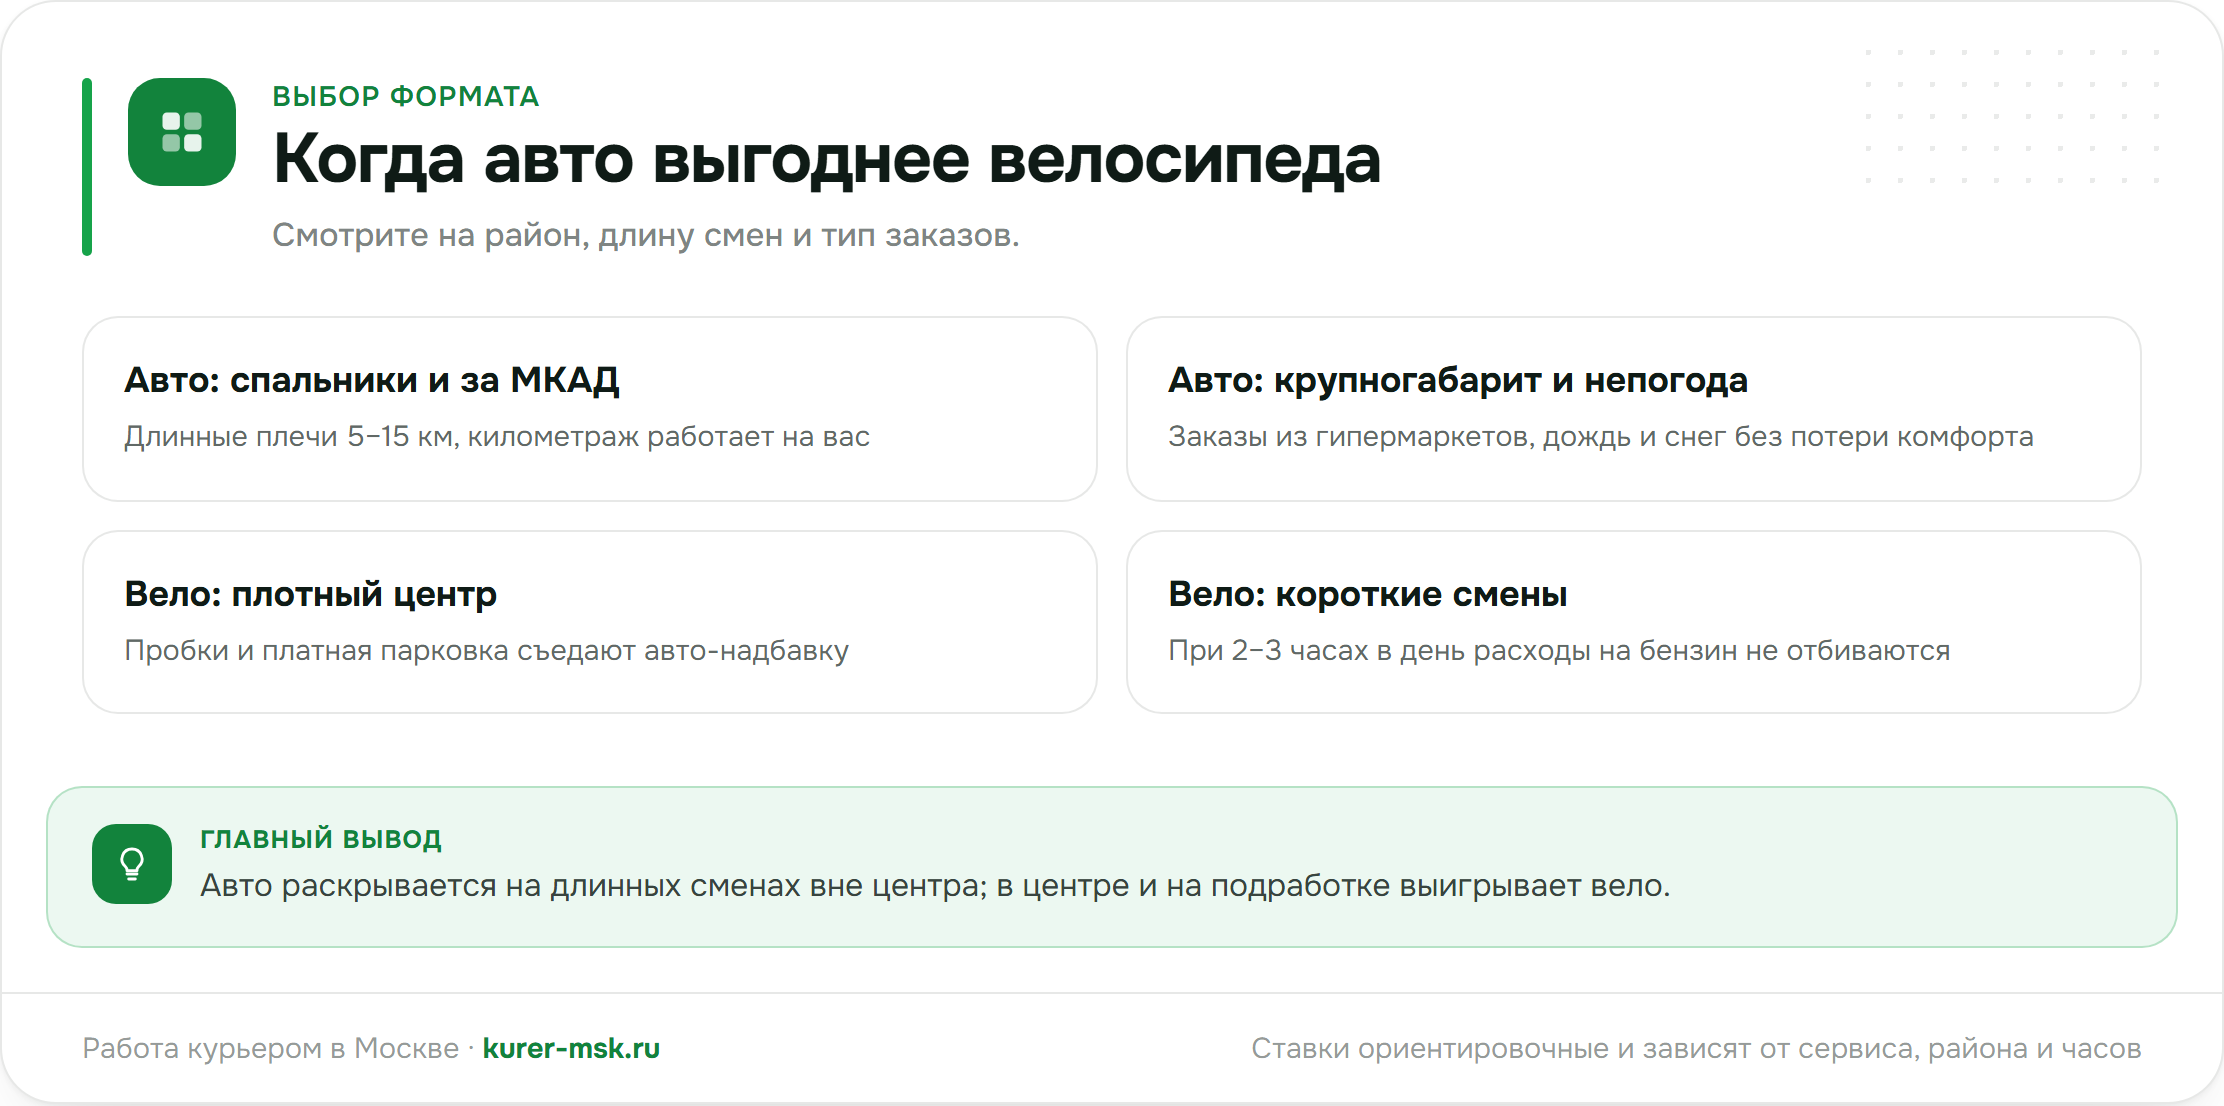The image size is (2224, 1106).
Task: Click the green grid icon beside the title
Action: [x=182, y=132]
